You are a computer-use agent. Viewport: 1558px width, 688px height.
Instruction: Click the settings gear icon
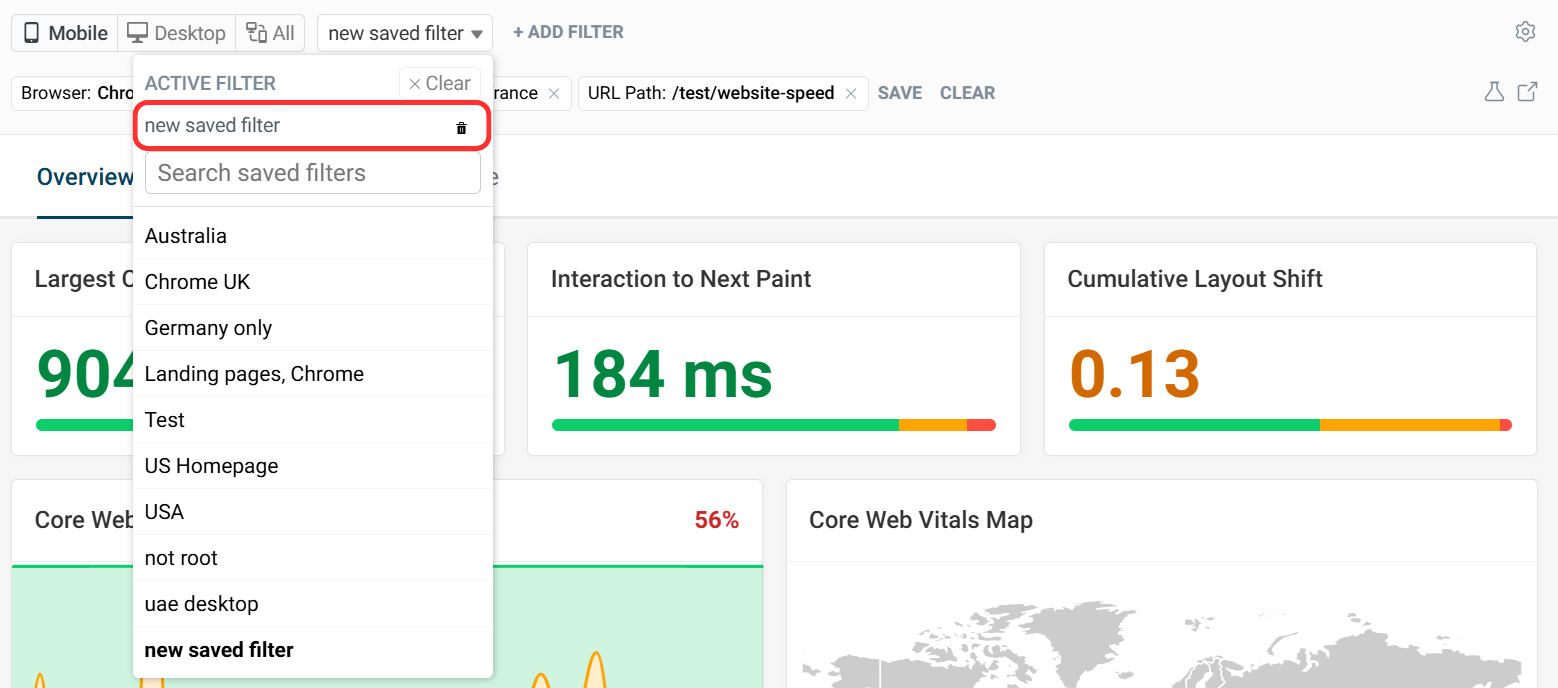coord(1525,32)
